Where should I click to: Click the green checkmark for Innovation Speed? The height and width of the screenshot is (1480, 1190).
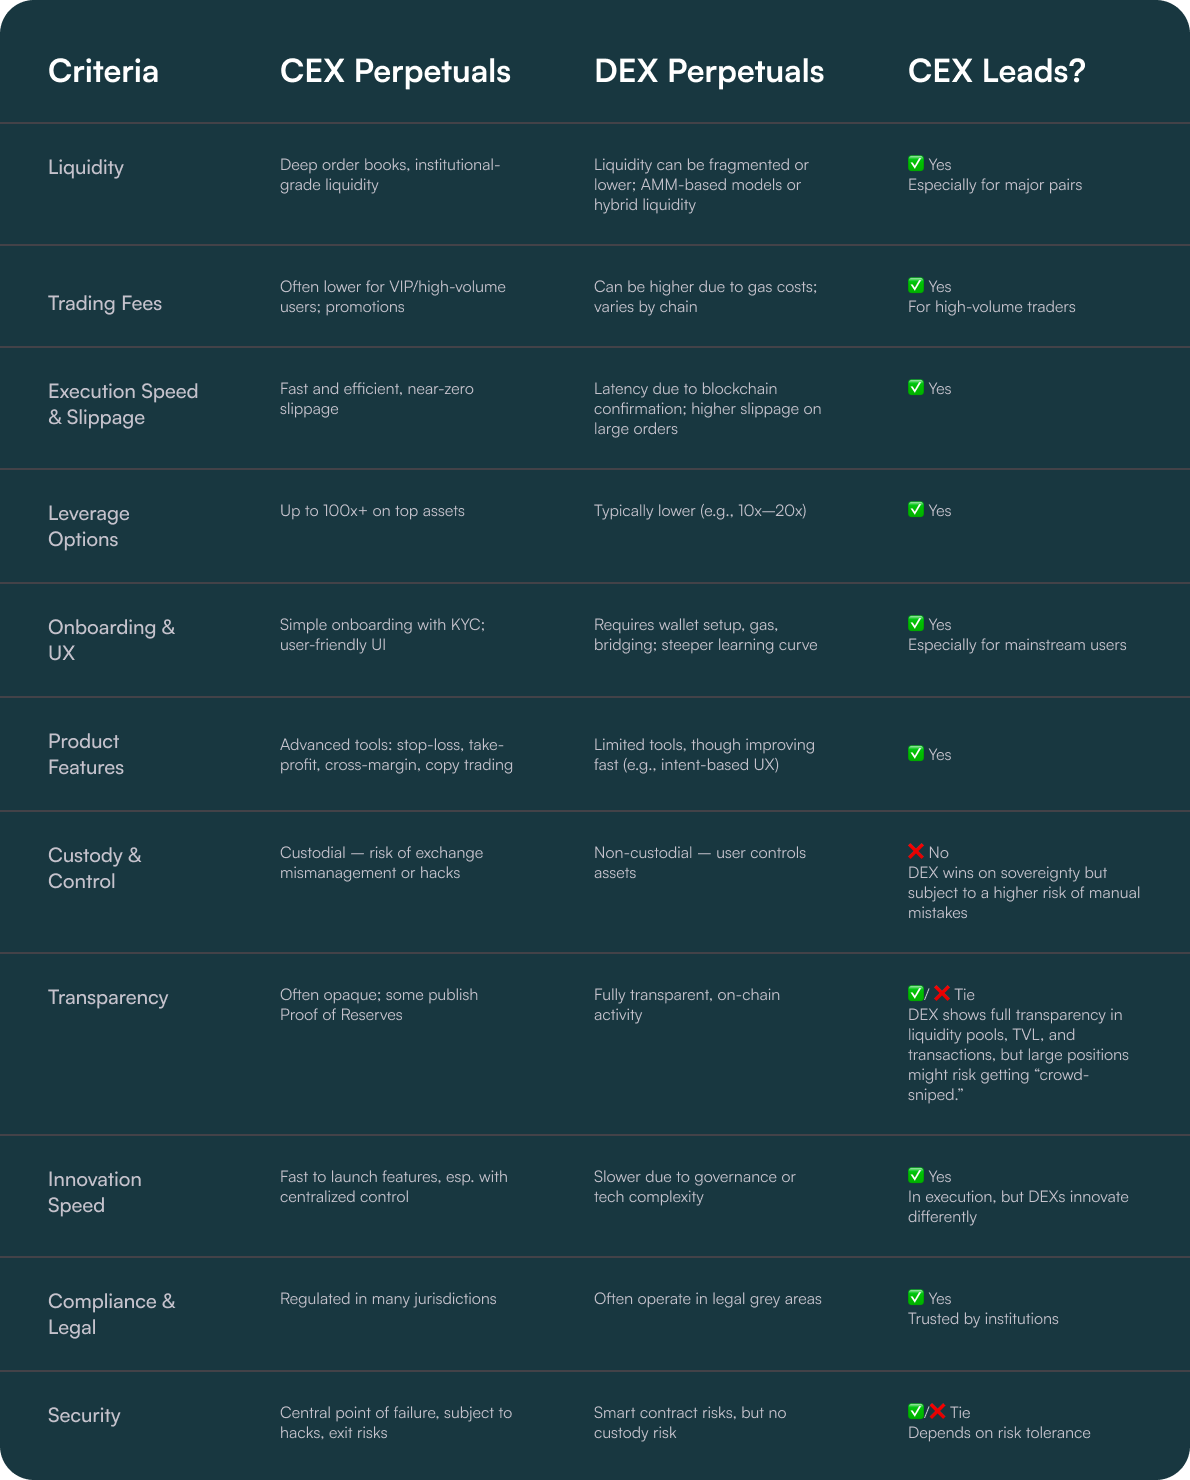pos(915,1176)
